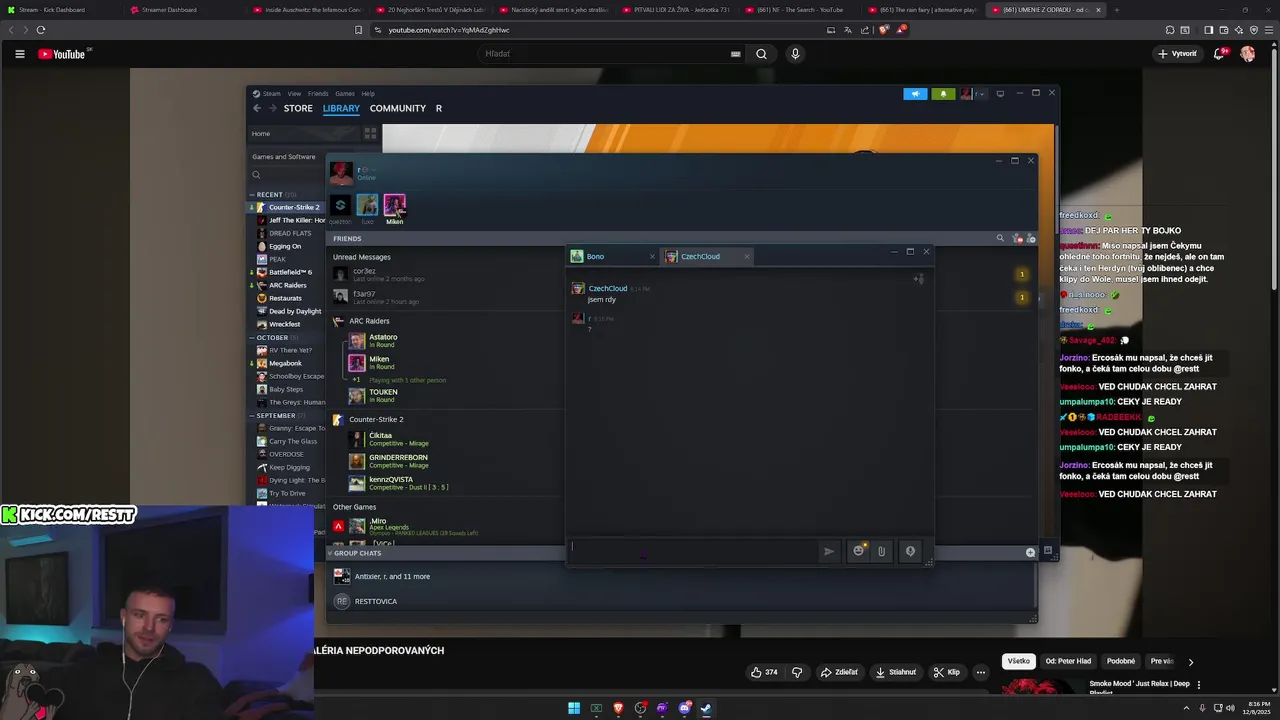The height and width of the screenshot is (720, 1280).
Task: Open Steam menu in menu bar
Action: coord(272,93)
